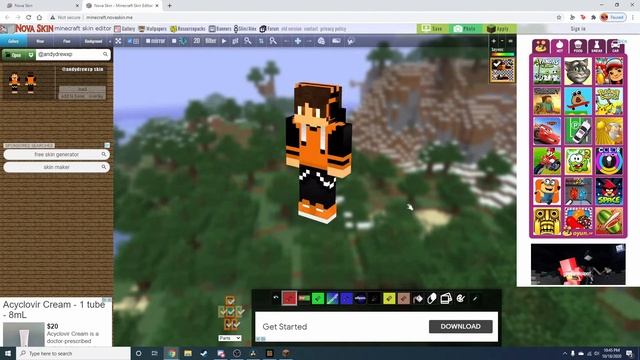Toggle the torso body part checkbox
640x360 pixels.
(x=231, y=312)
